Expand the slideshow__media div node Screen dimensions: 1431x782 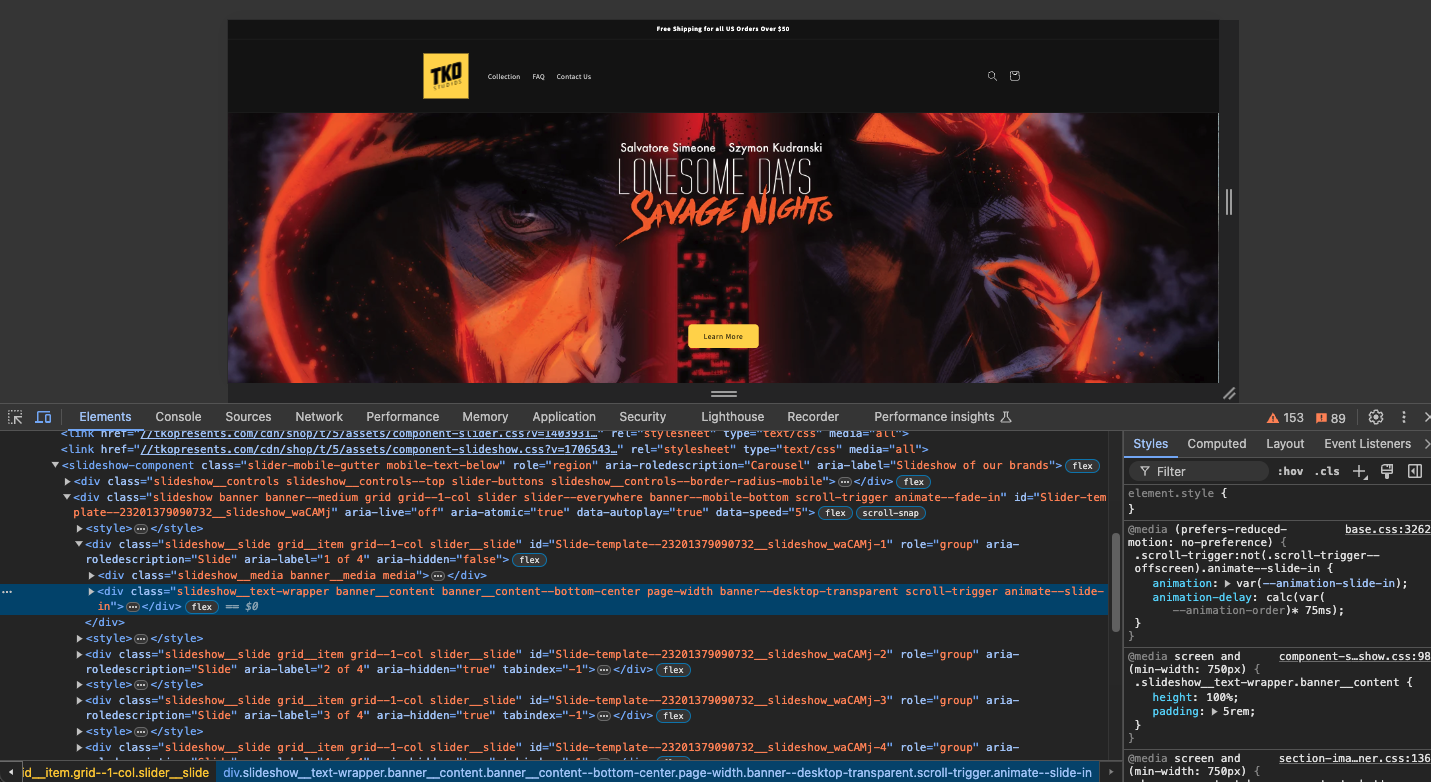click(91, 575)
